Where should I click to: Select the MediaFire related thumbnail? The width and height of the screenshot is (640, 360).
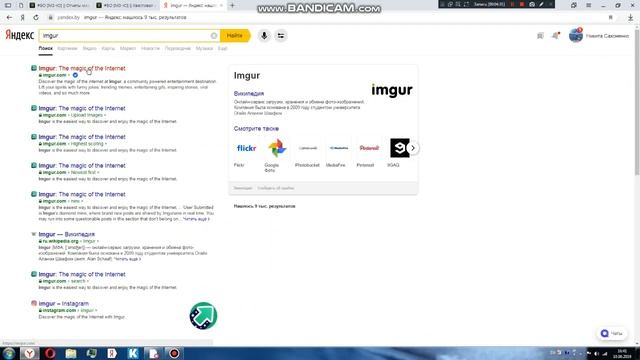point(338,148)
